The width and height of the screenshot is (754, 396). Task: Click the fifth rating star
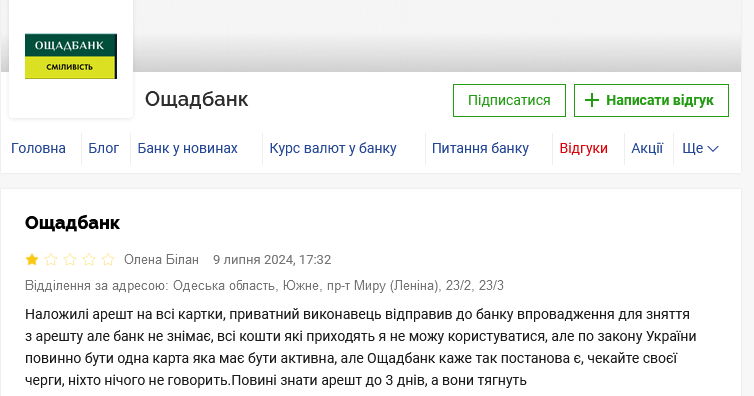pos(108,260)
